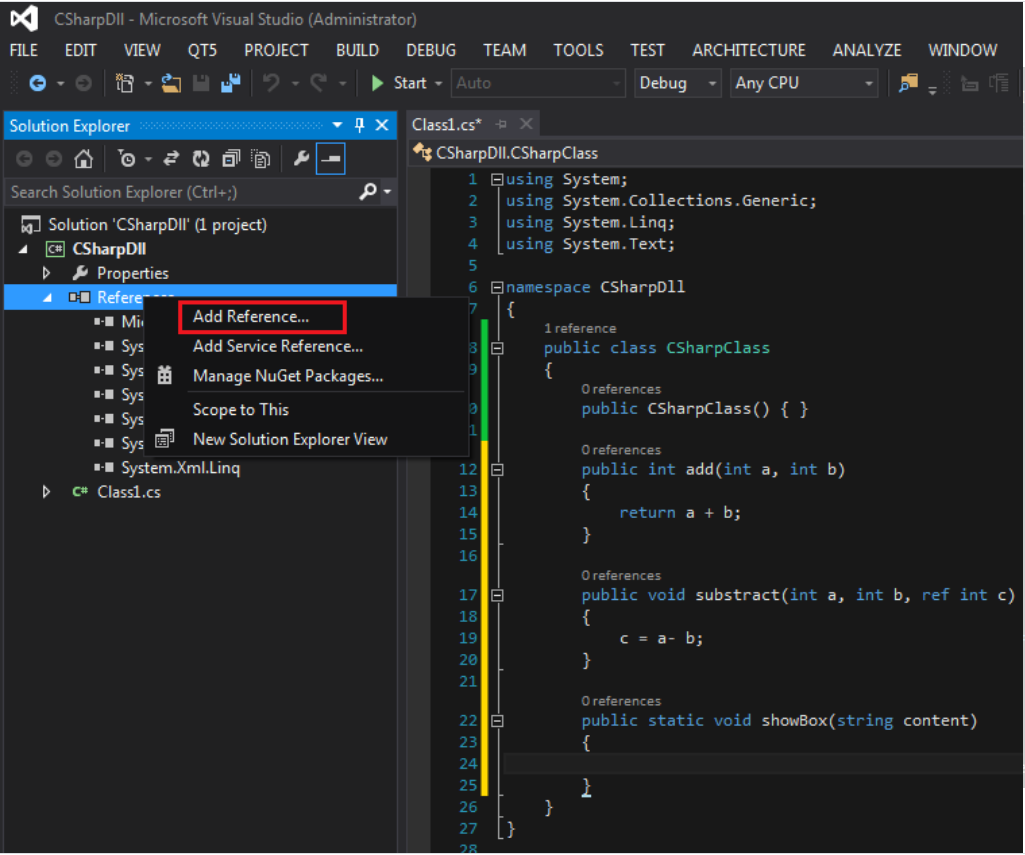Open the BUILD menu
1025x855 pixels.
pyautogui.click(x=357, y=50)
